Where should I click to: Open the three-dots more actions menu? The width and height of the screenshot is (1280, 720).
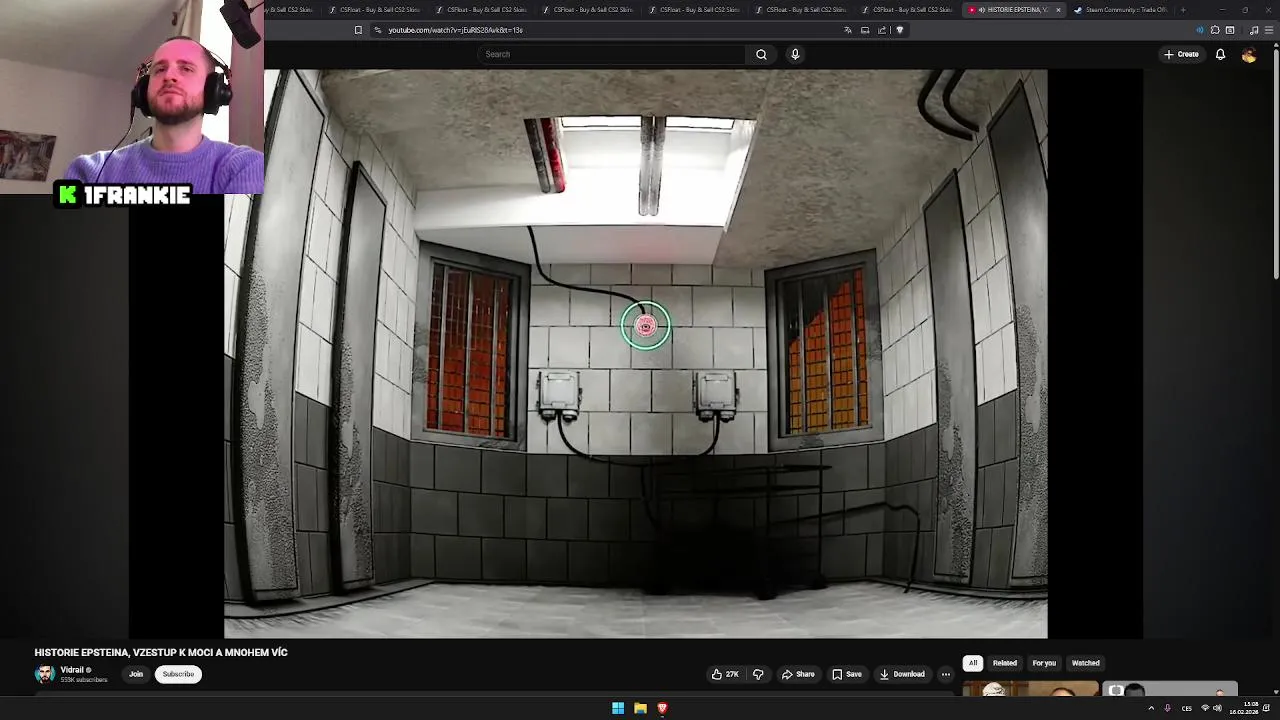coord(945,674)
